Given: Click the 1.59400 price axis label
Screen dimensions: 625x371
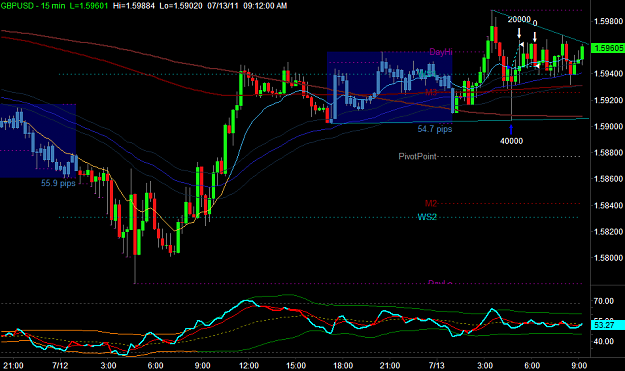Looking at the screenshot, I should [x=608, y=74].
